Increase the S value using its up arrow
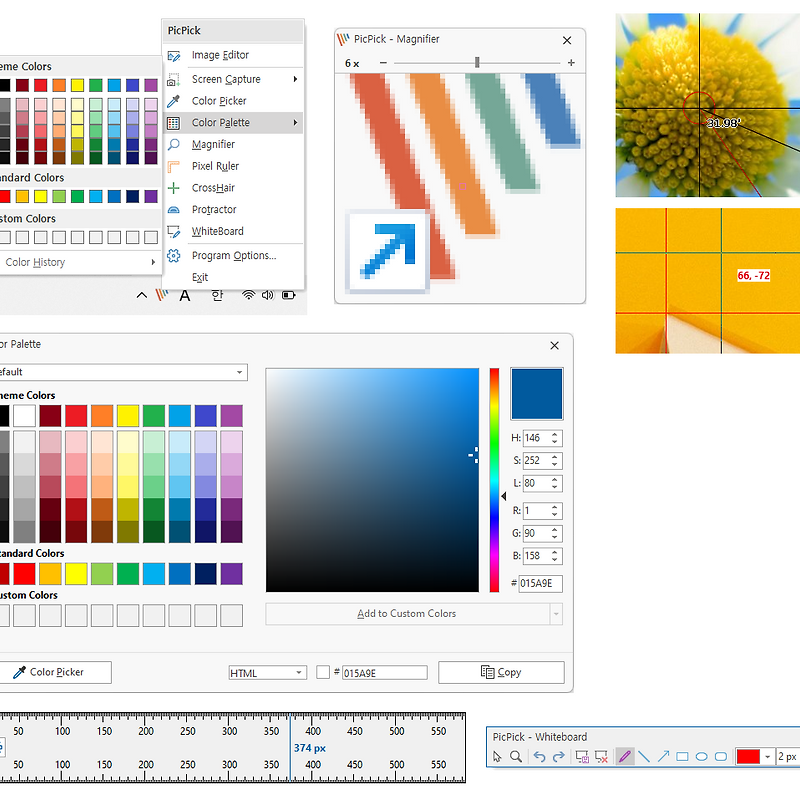800x800 pixels. point(555,457)
